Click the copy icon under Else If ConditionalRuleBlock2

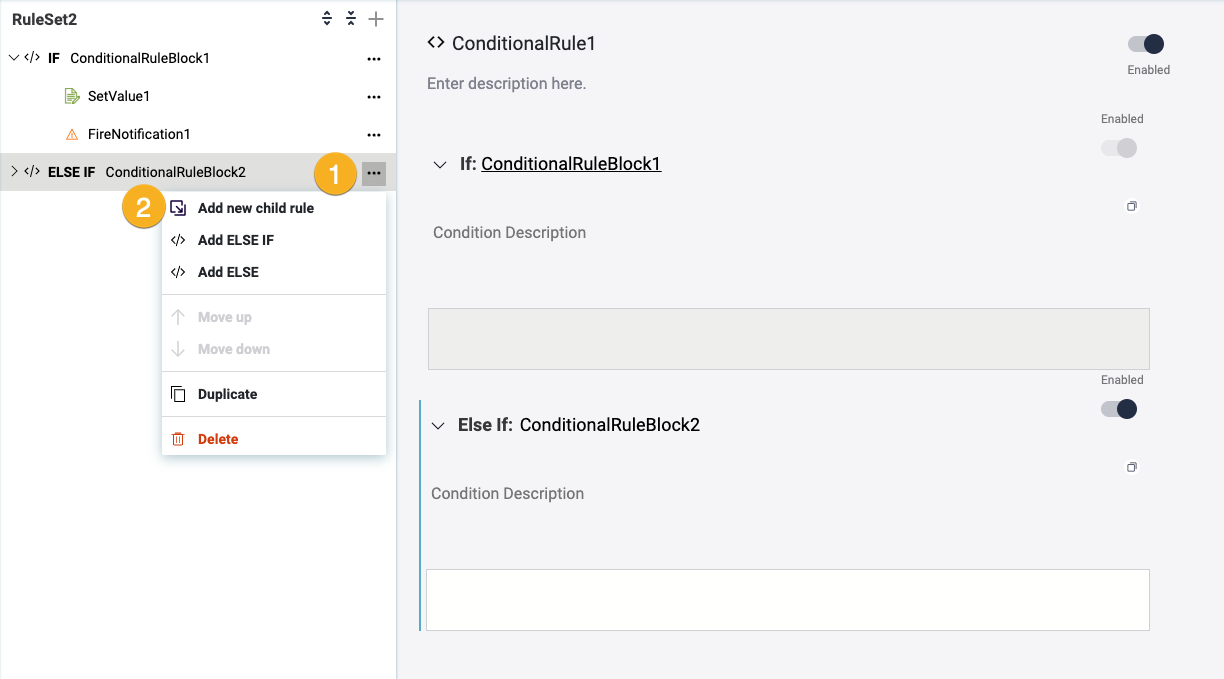pyautogui.click(x=1132, y=467)
